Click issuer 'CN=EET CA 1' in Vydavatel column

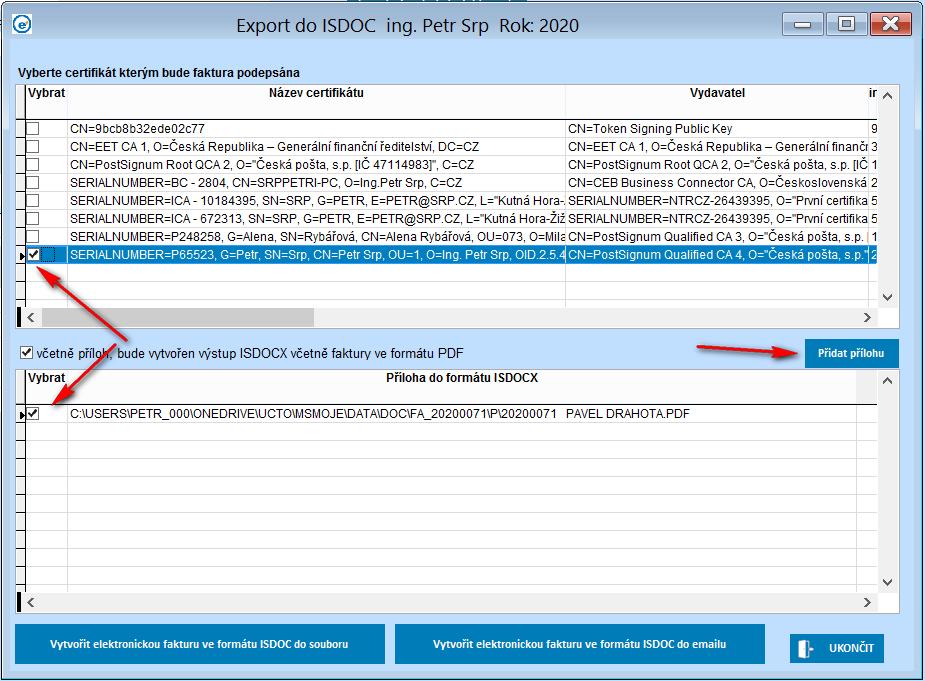[x=717, y=146]
